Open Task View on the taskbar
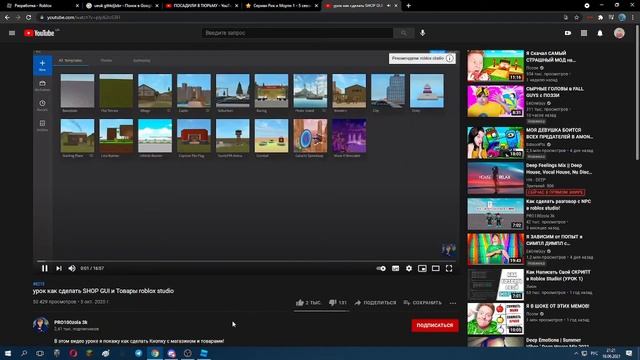Screen dimensions: 640x360 point(40,353)
